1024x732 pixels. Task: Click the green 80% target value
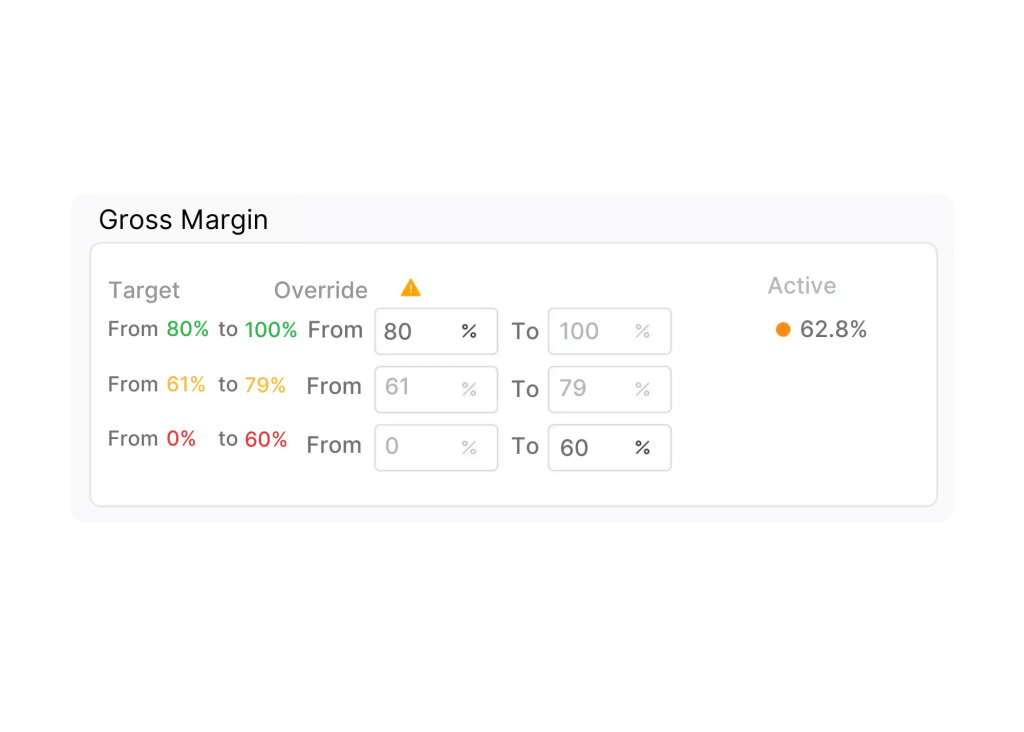click(188, 329)
